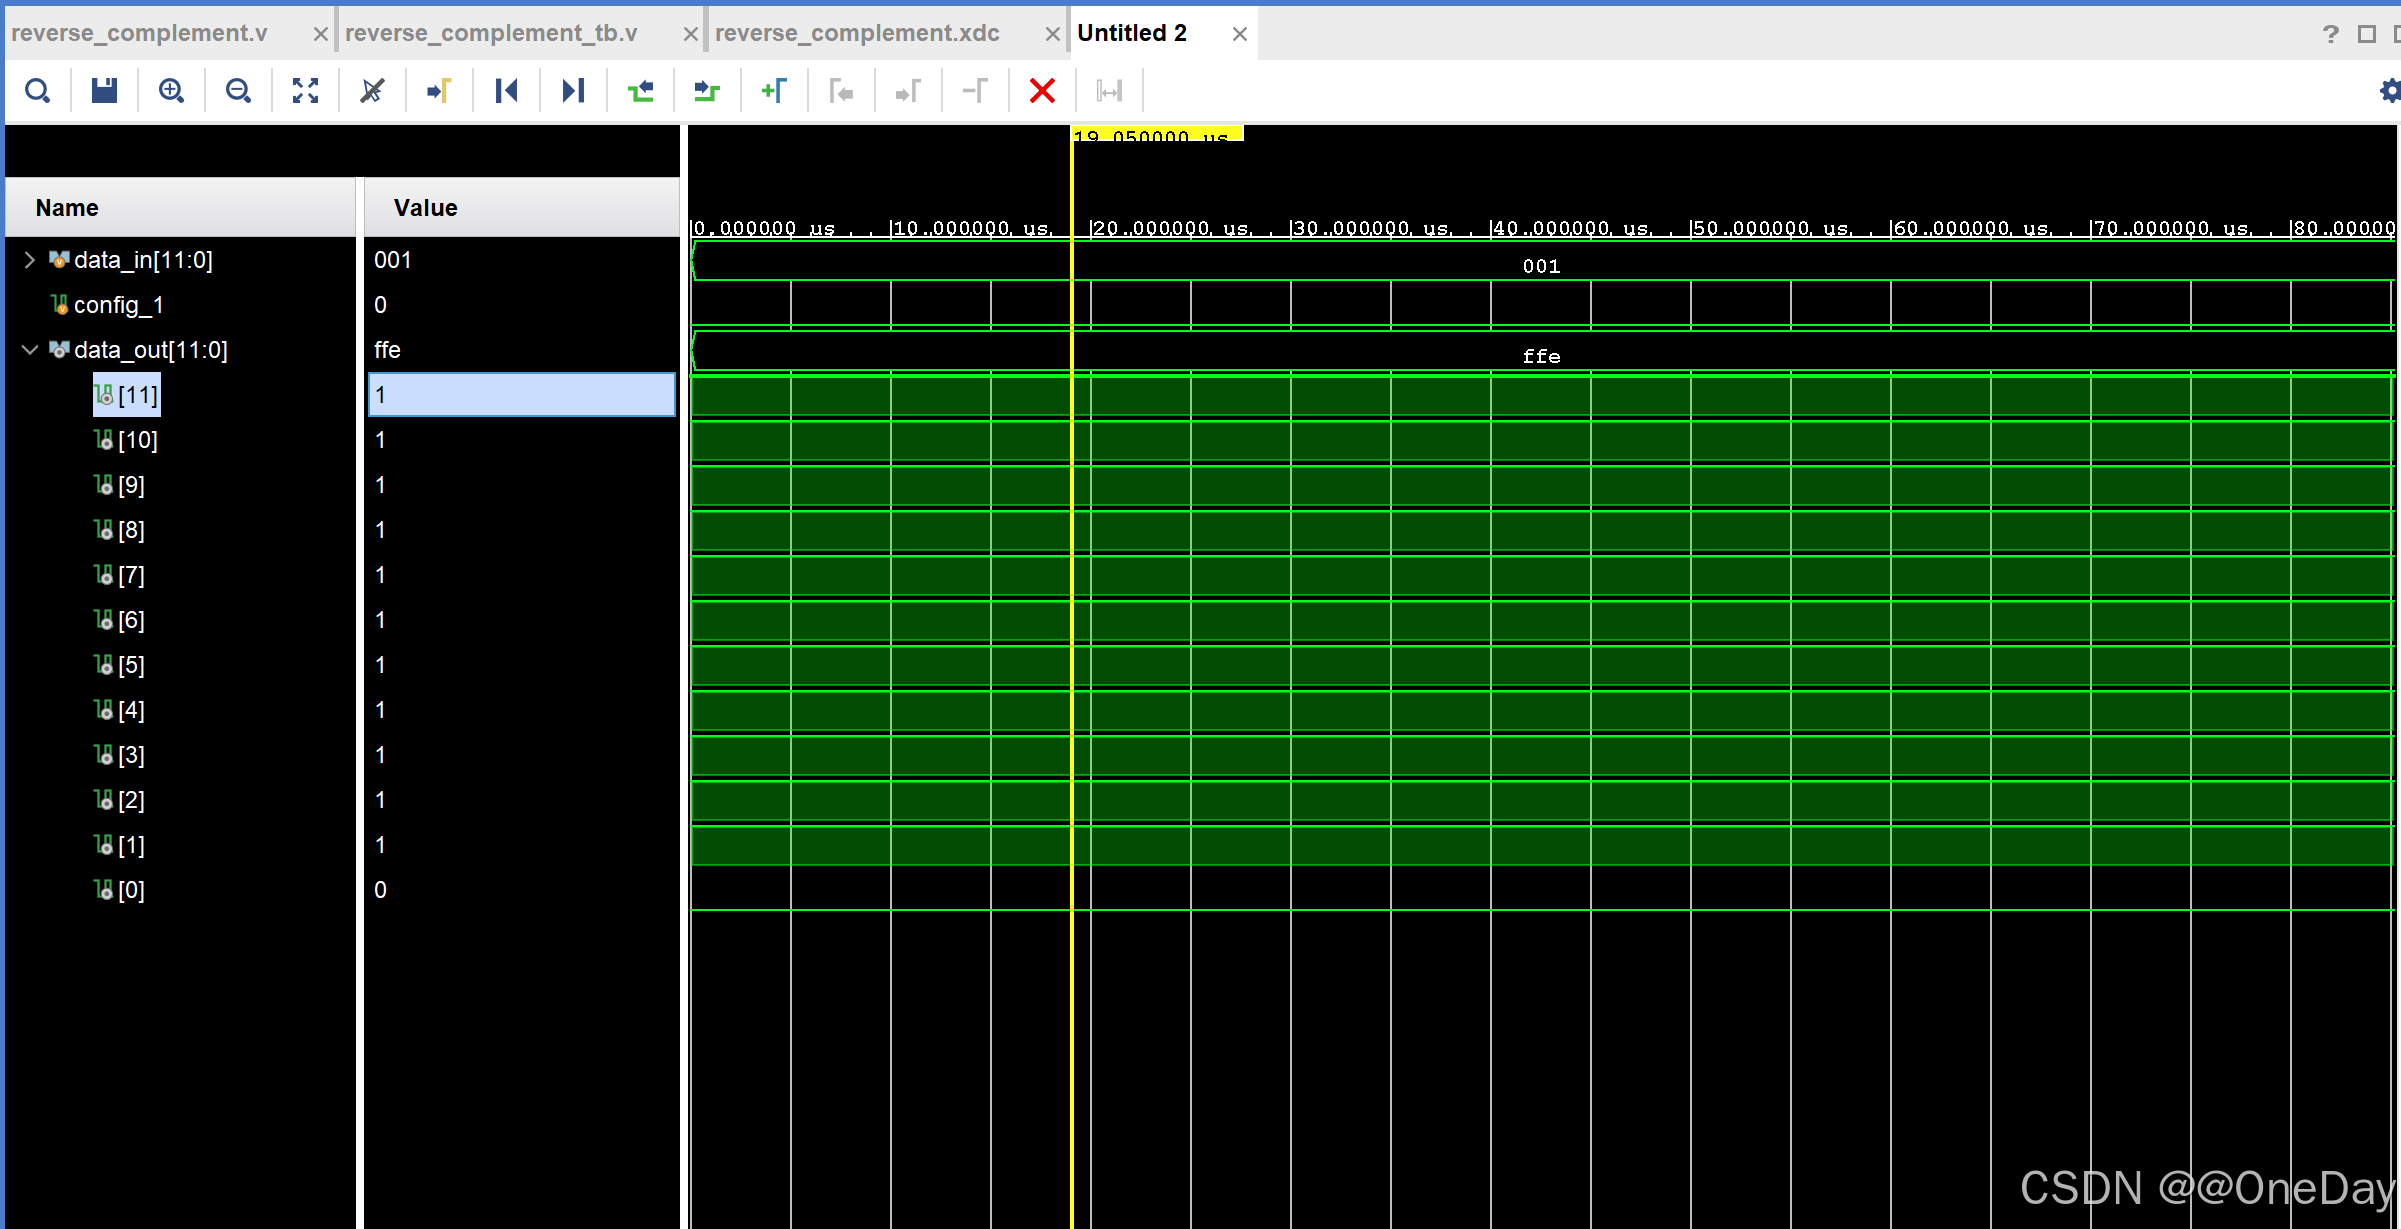2401x1229 pixels.
Task: Click the ffe label in data_out waveform
Action: (x=1541, y=356)
